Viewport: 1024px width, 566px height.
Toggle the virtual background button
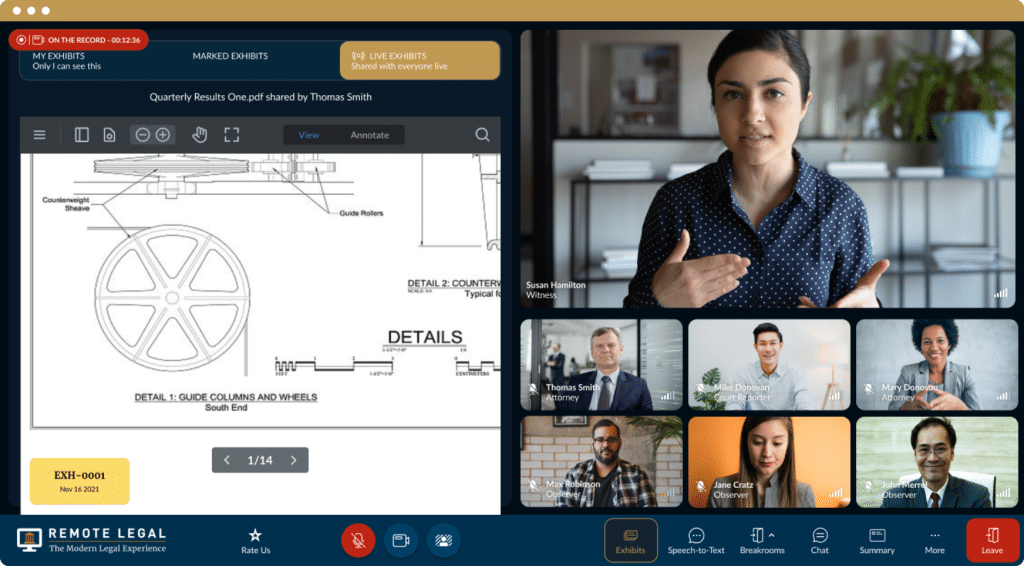(443, 540)
